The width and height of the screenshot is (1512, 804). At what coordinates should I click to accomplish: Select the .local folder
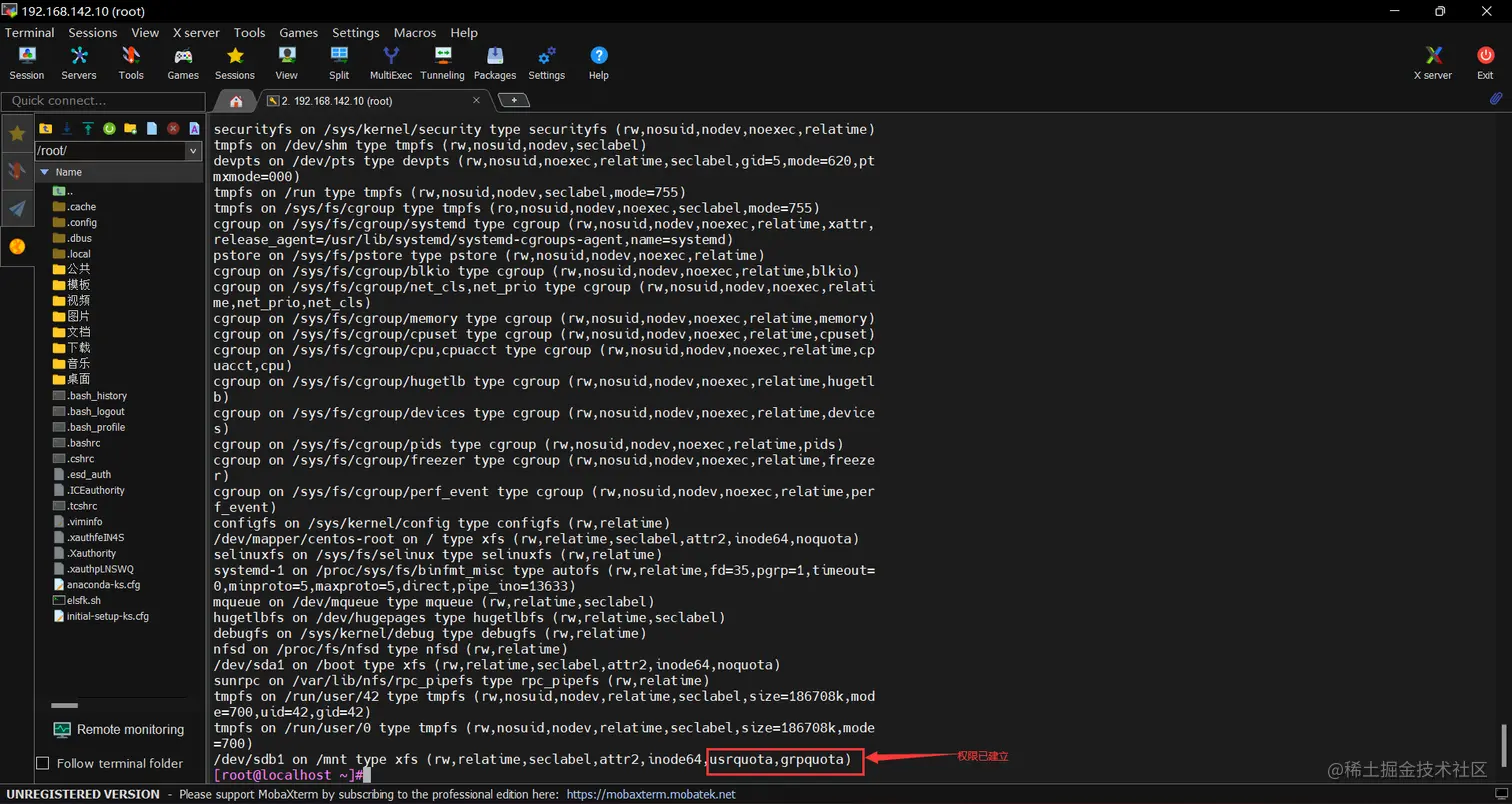point(72,254)
